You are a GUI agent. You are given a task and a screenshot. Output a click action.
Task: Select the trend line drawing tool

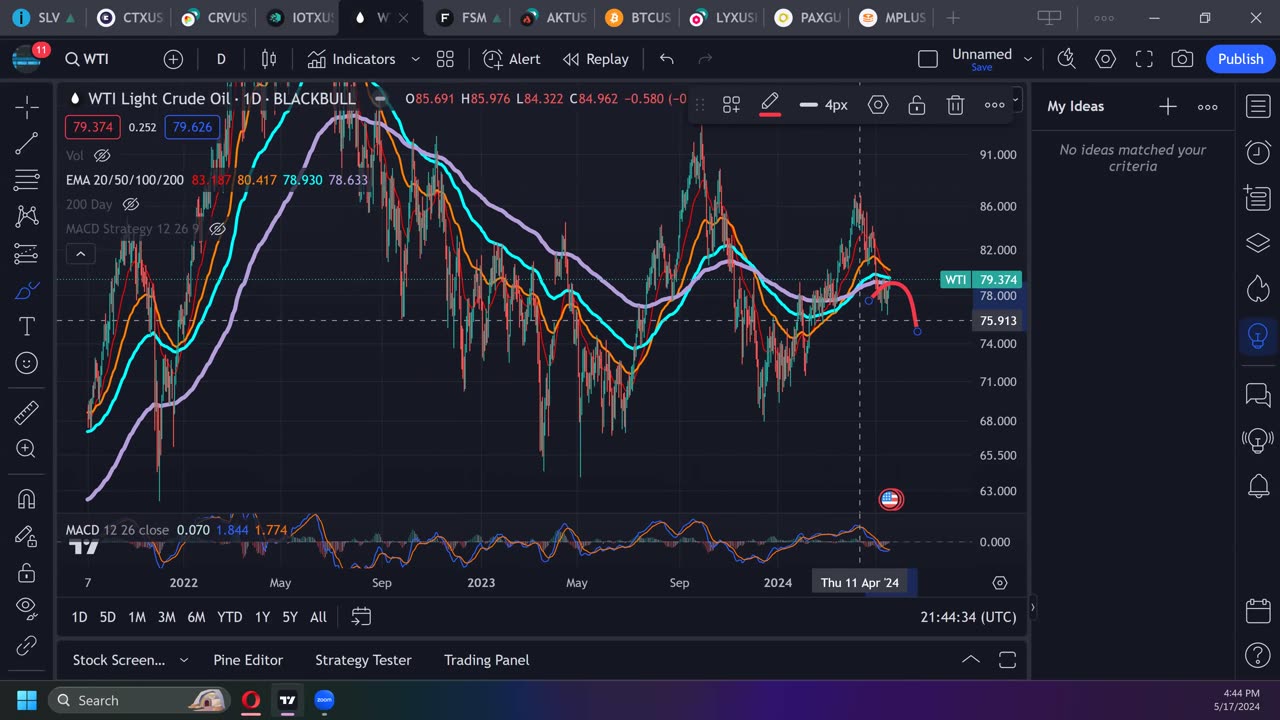tap(27, 144)
